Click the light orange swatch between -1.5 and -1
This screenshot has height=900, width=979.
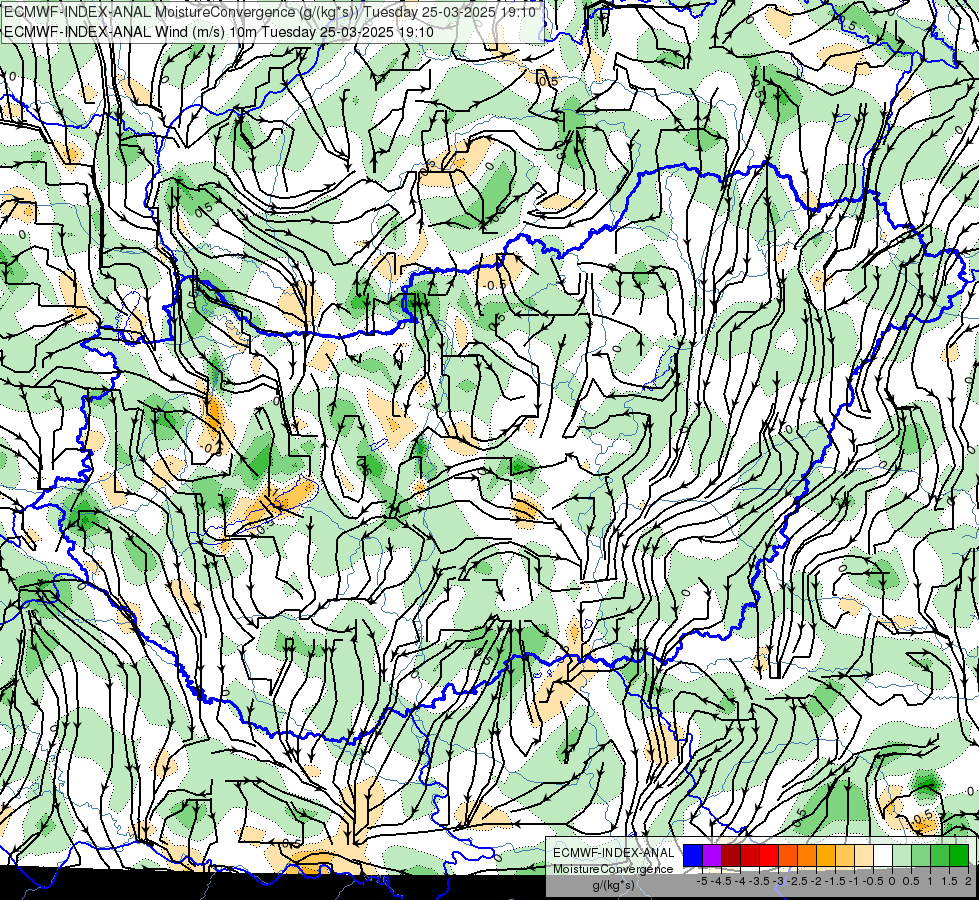845,856
